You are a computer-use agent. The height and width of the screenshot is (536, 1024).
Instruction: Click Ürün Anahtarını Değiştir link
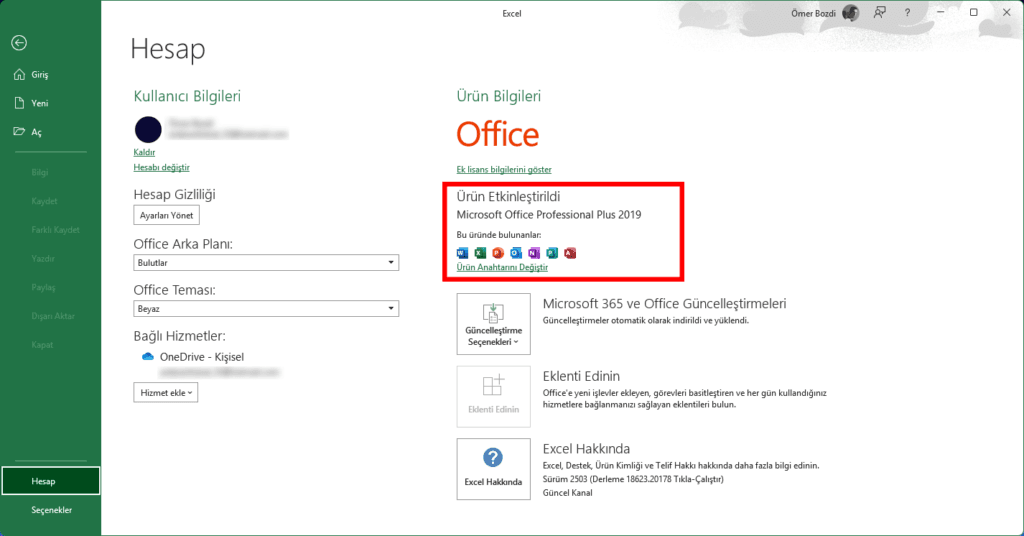click(502, 268)
